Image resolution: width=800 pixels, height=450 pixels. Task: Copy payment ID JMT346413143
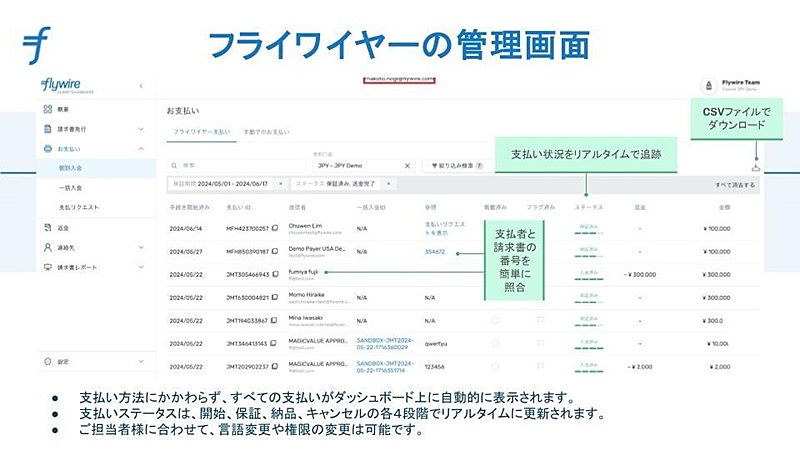click(x=273, y=343)
